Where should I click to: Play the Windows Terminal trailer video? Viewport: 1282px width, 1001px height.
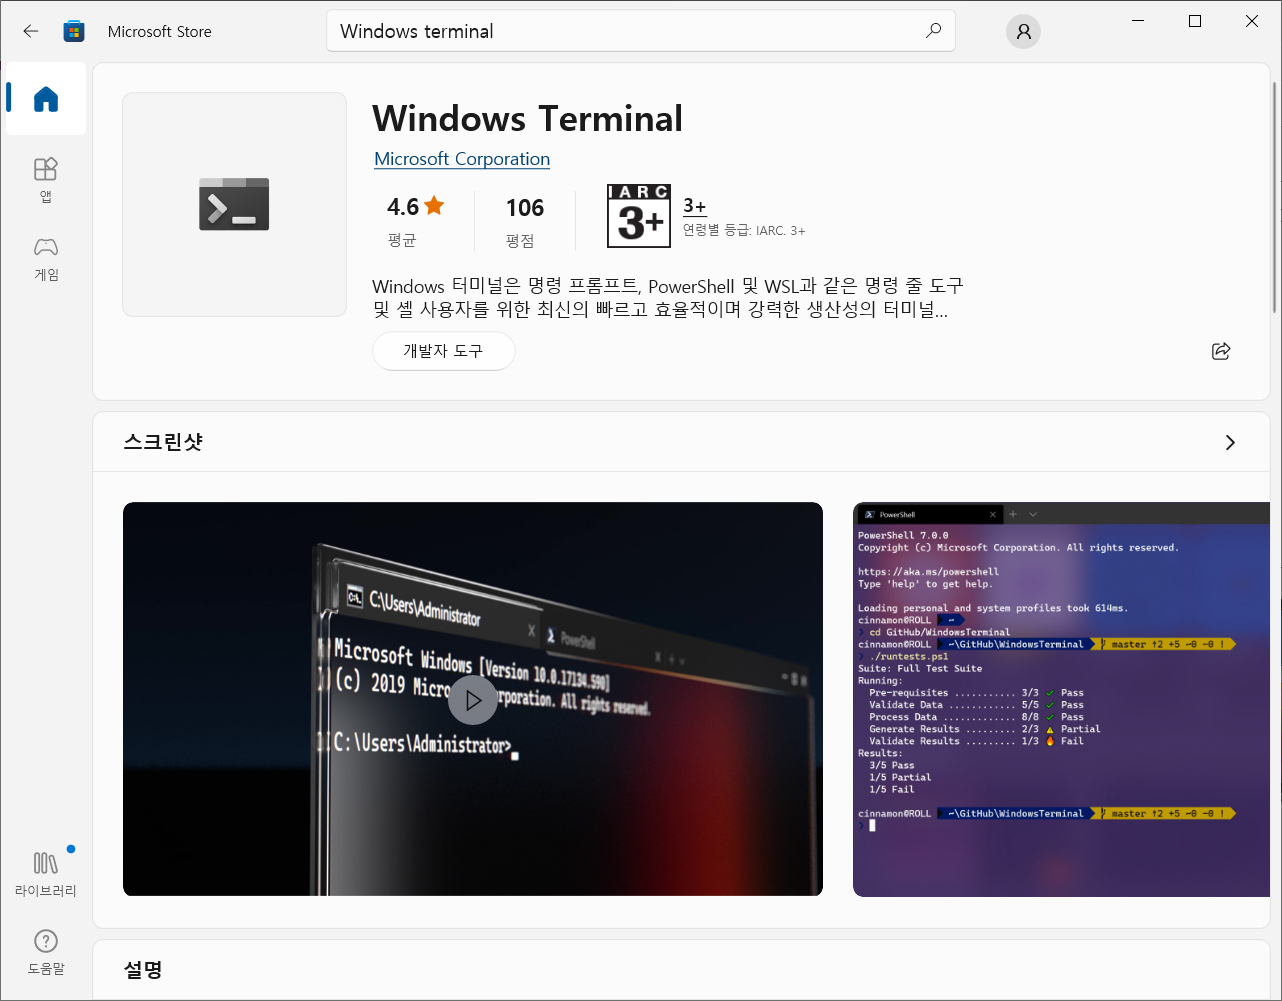[x=472, y=699]
